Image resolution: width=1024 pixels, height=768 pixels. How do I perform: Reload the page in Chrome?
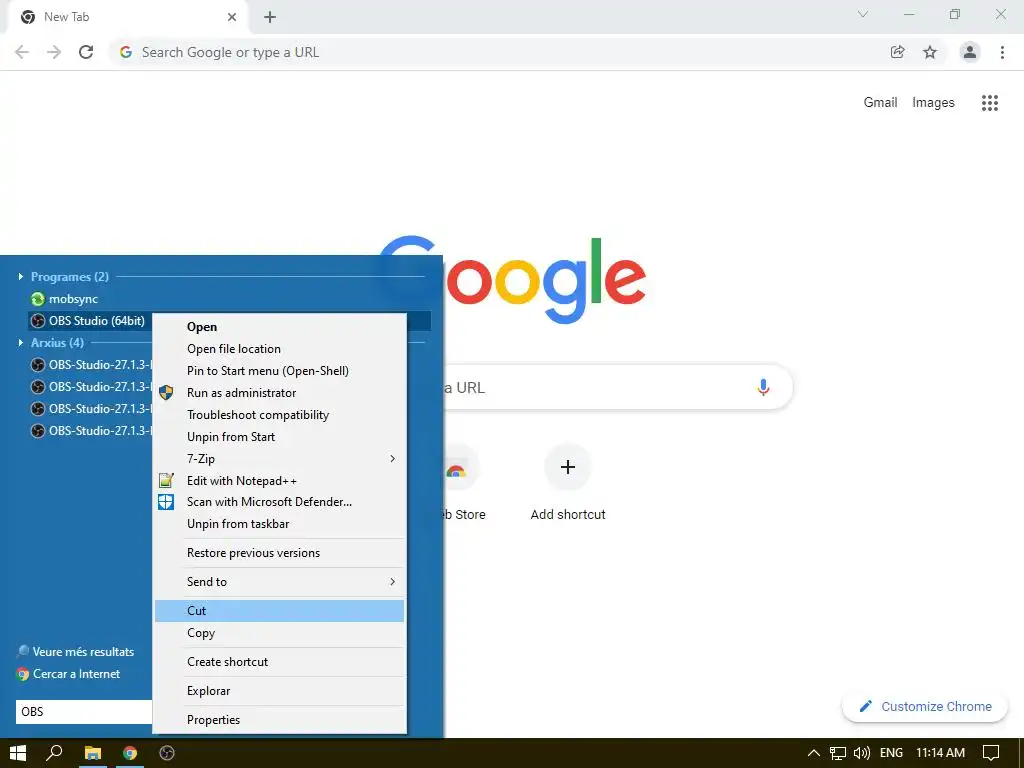click(86, 52)
